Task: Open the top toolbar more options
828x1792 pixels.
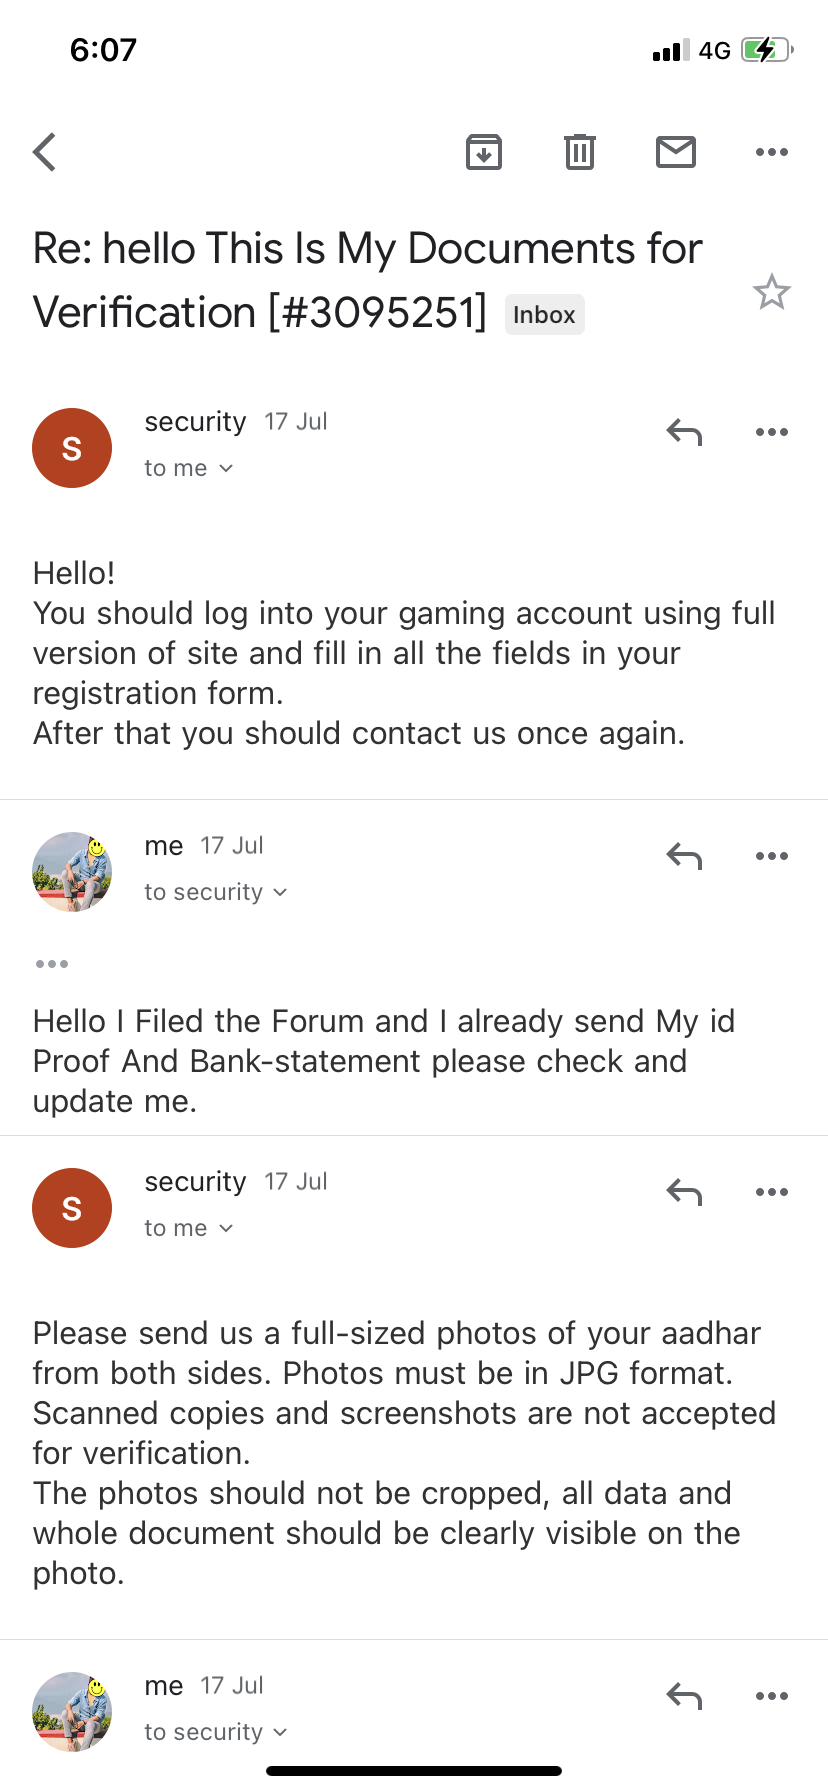Action: (x=772, y=152)
